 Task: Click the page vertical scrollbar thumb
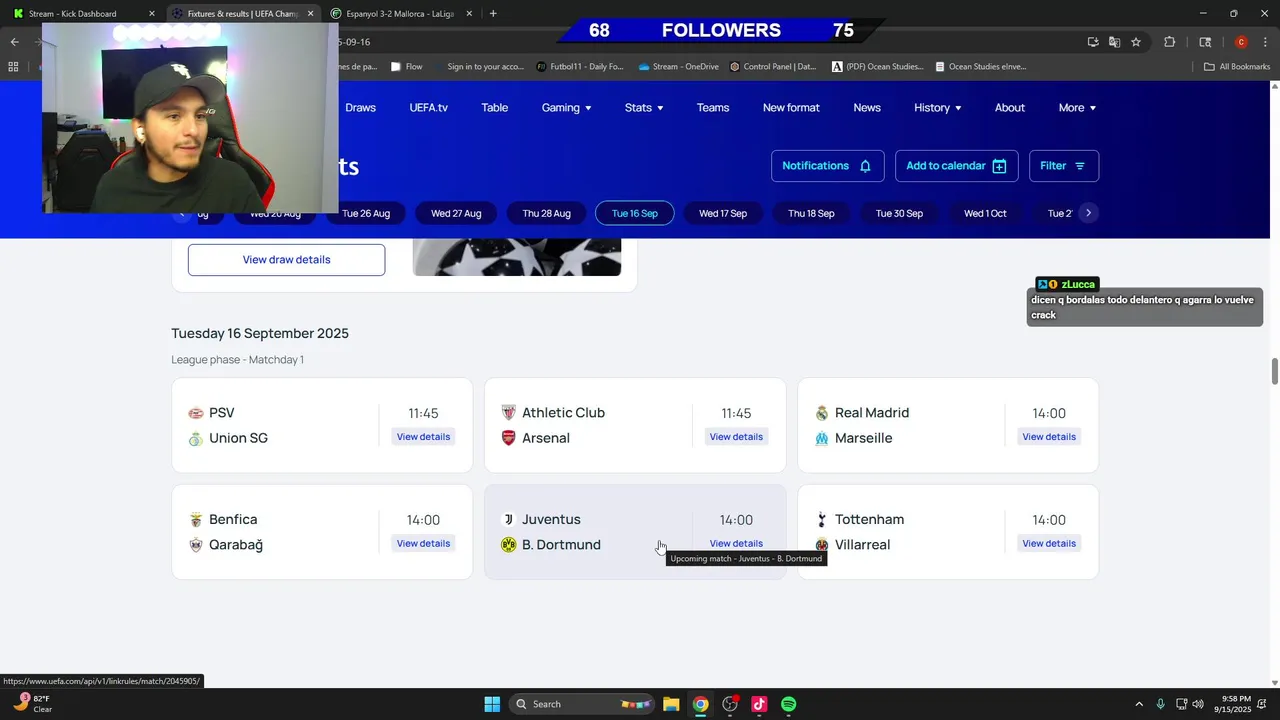(1274, 370)
